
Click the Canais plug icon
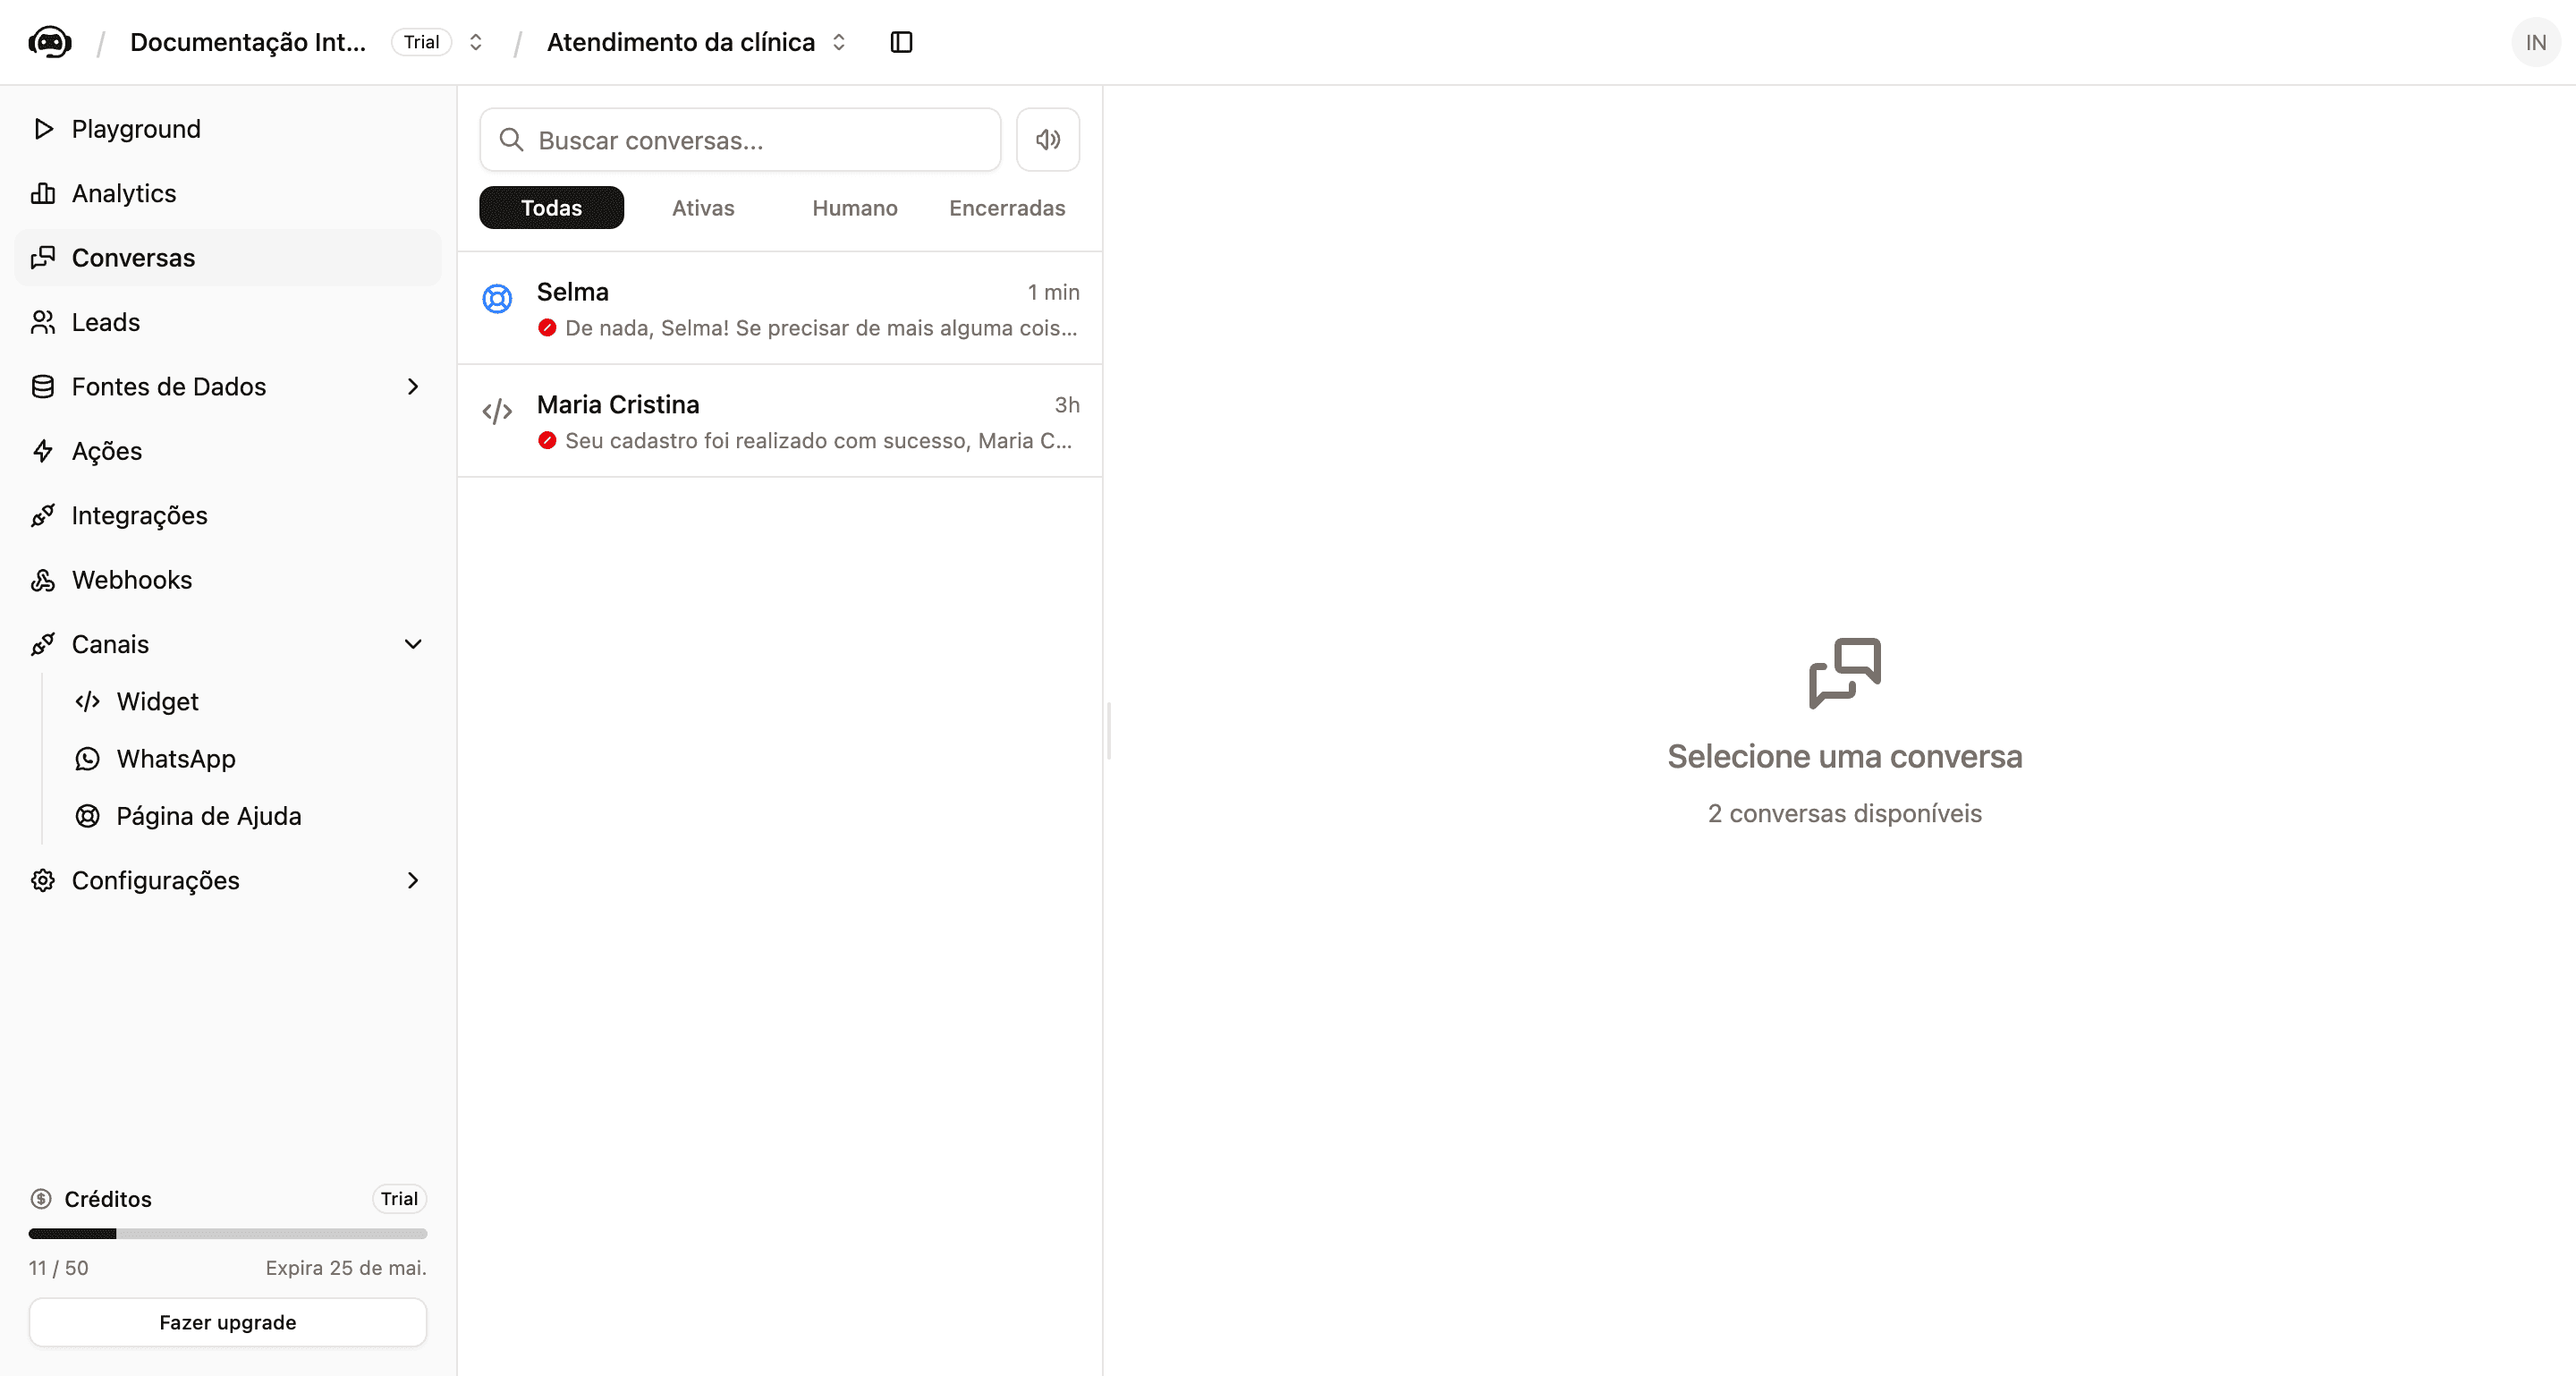(43, 644)
